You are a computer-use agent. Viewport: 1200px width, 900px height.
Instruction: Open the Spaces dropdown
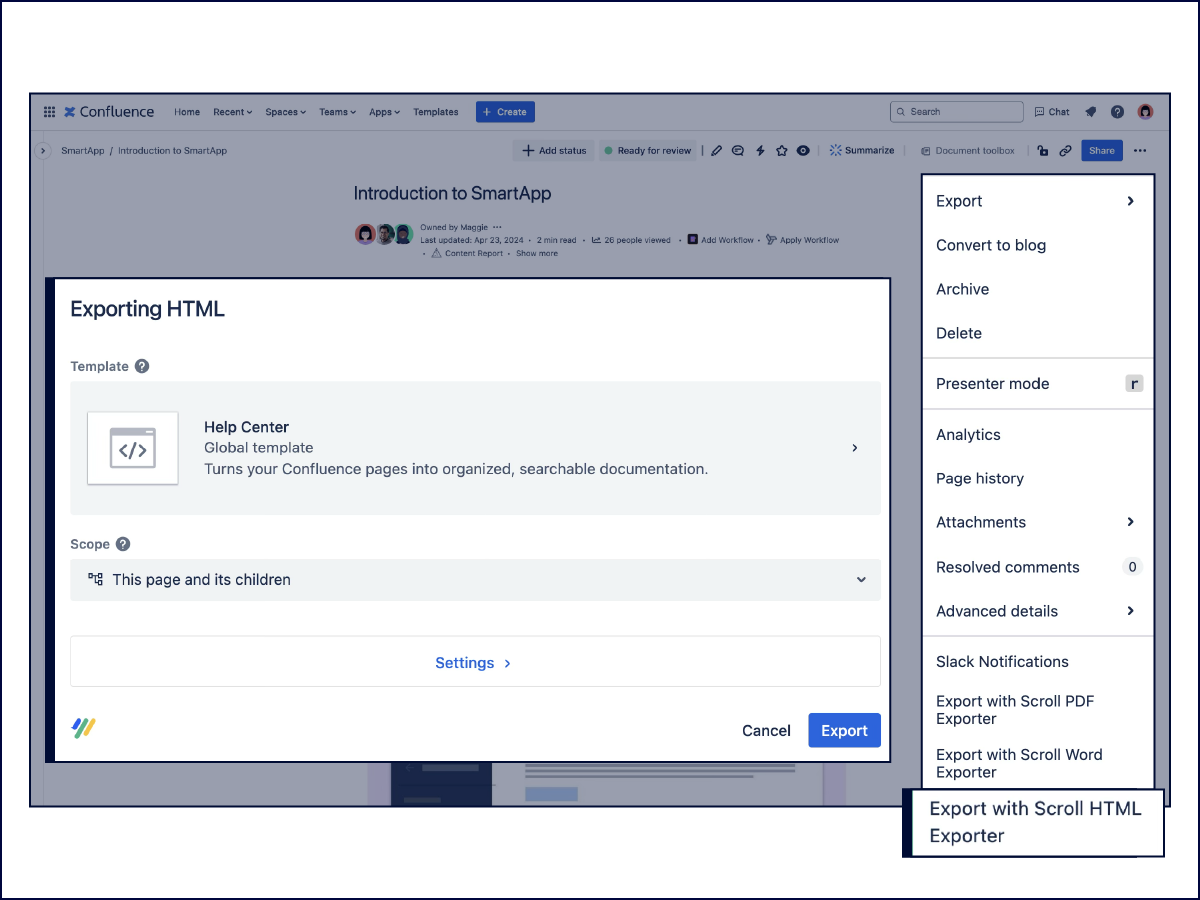tap(286, 112)
